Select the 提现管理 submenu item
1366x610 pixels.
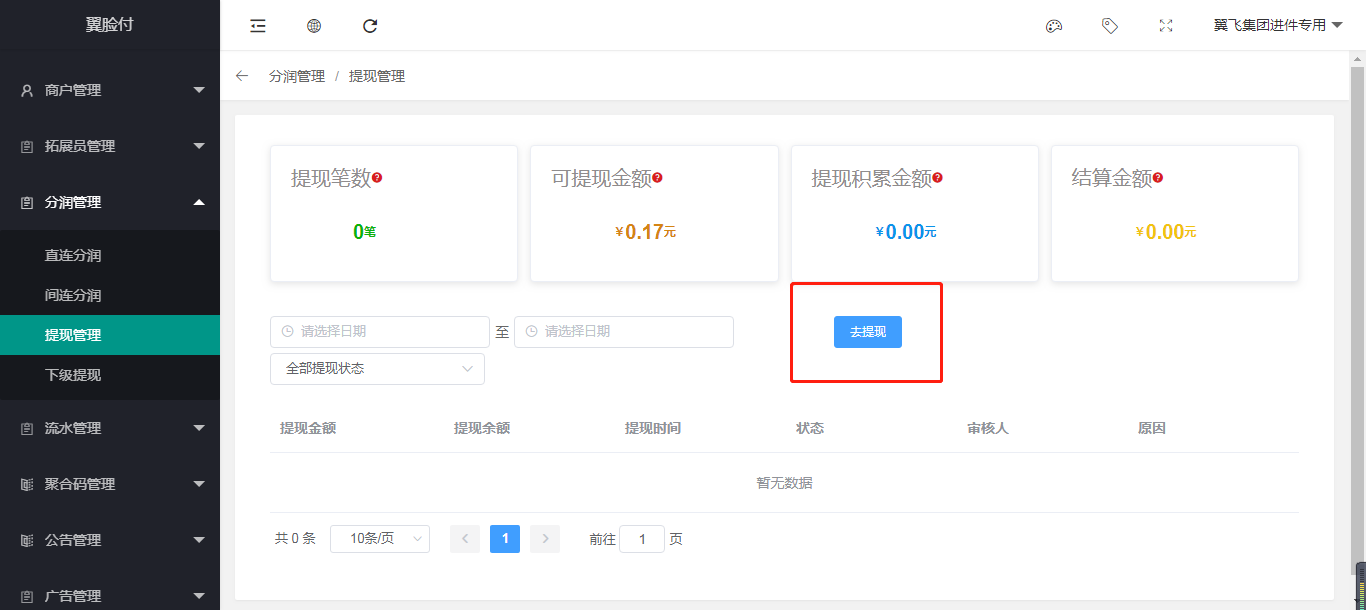pos(110,335)
